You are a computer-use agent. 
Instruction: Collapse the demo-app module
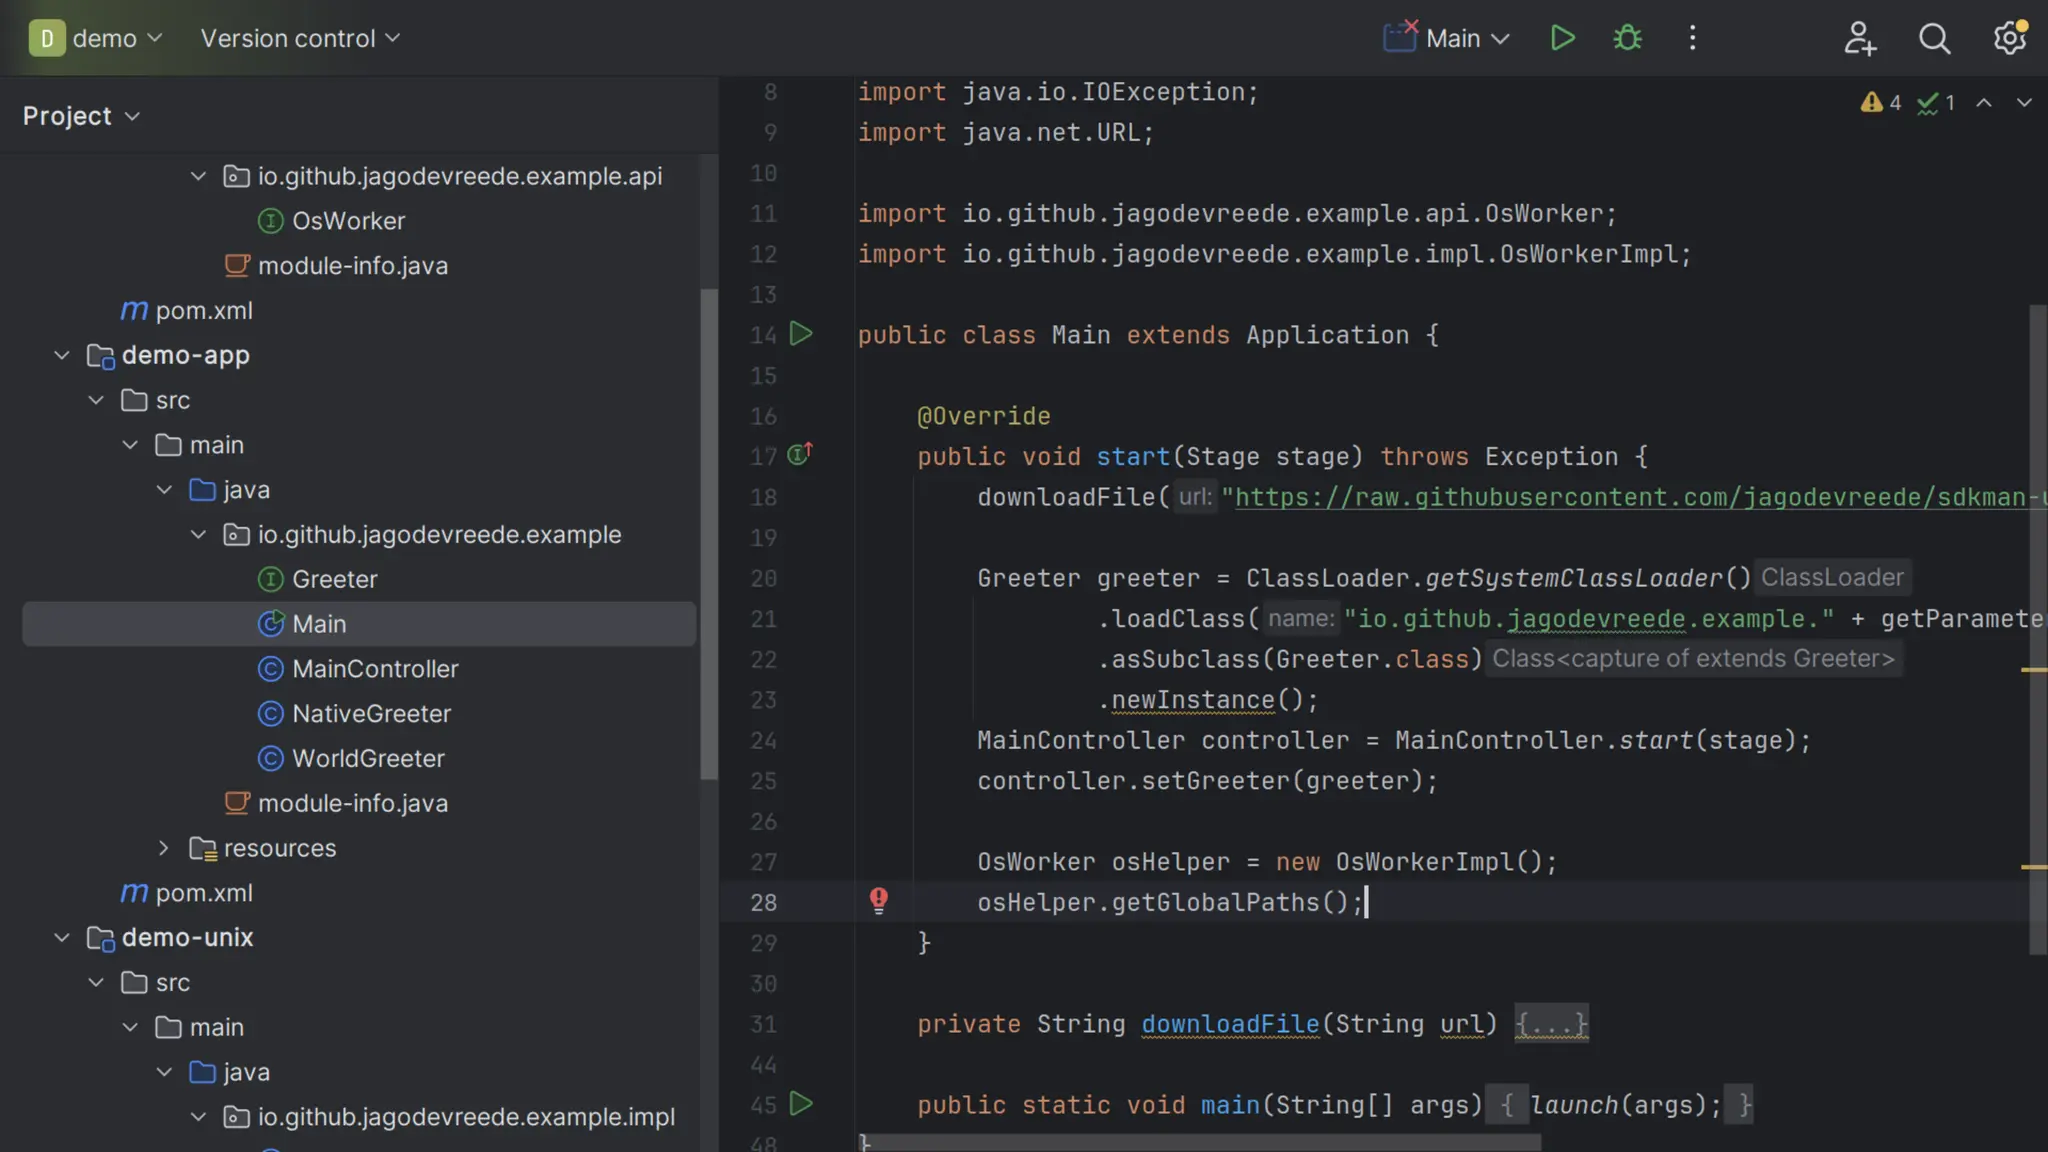[62, 355]
